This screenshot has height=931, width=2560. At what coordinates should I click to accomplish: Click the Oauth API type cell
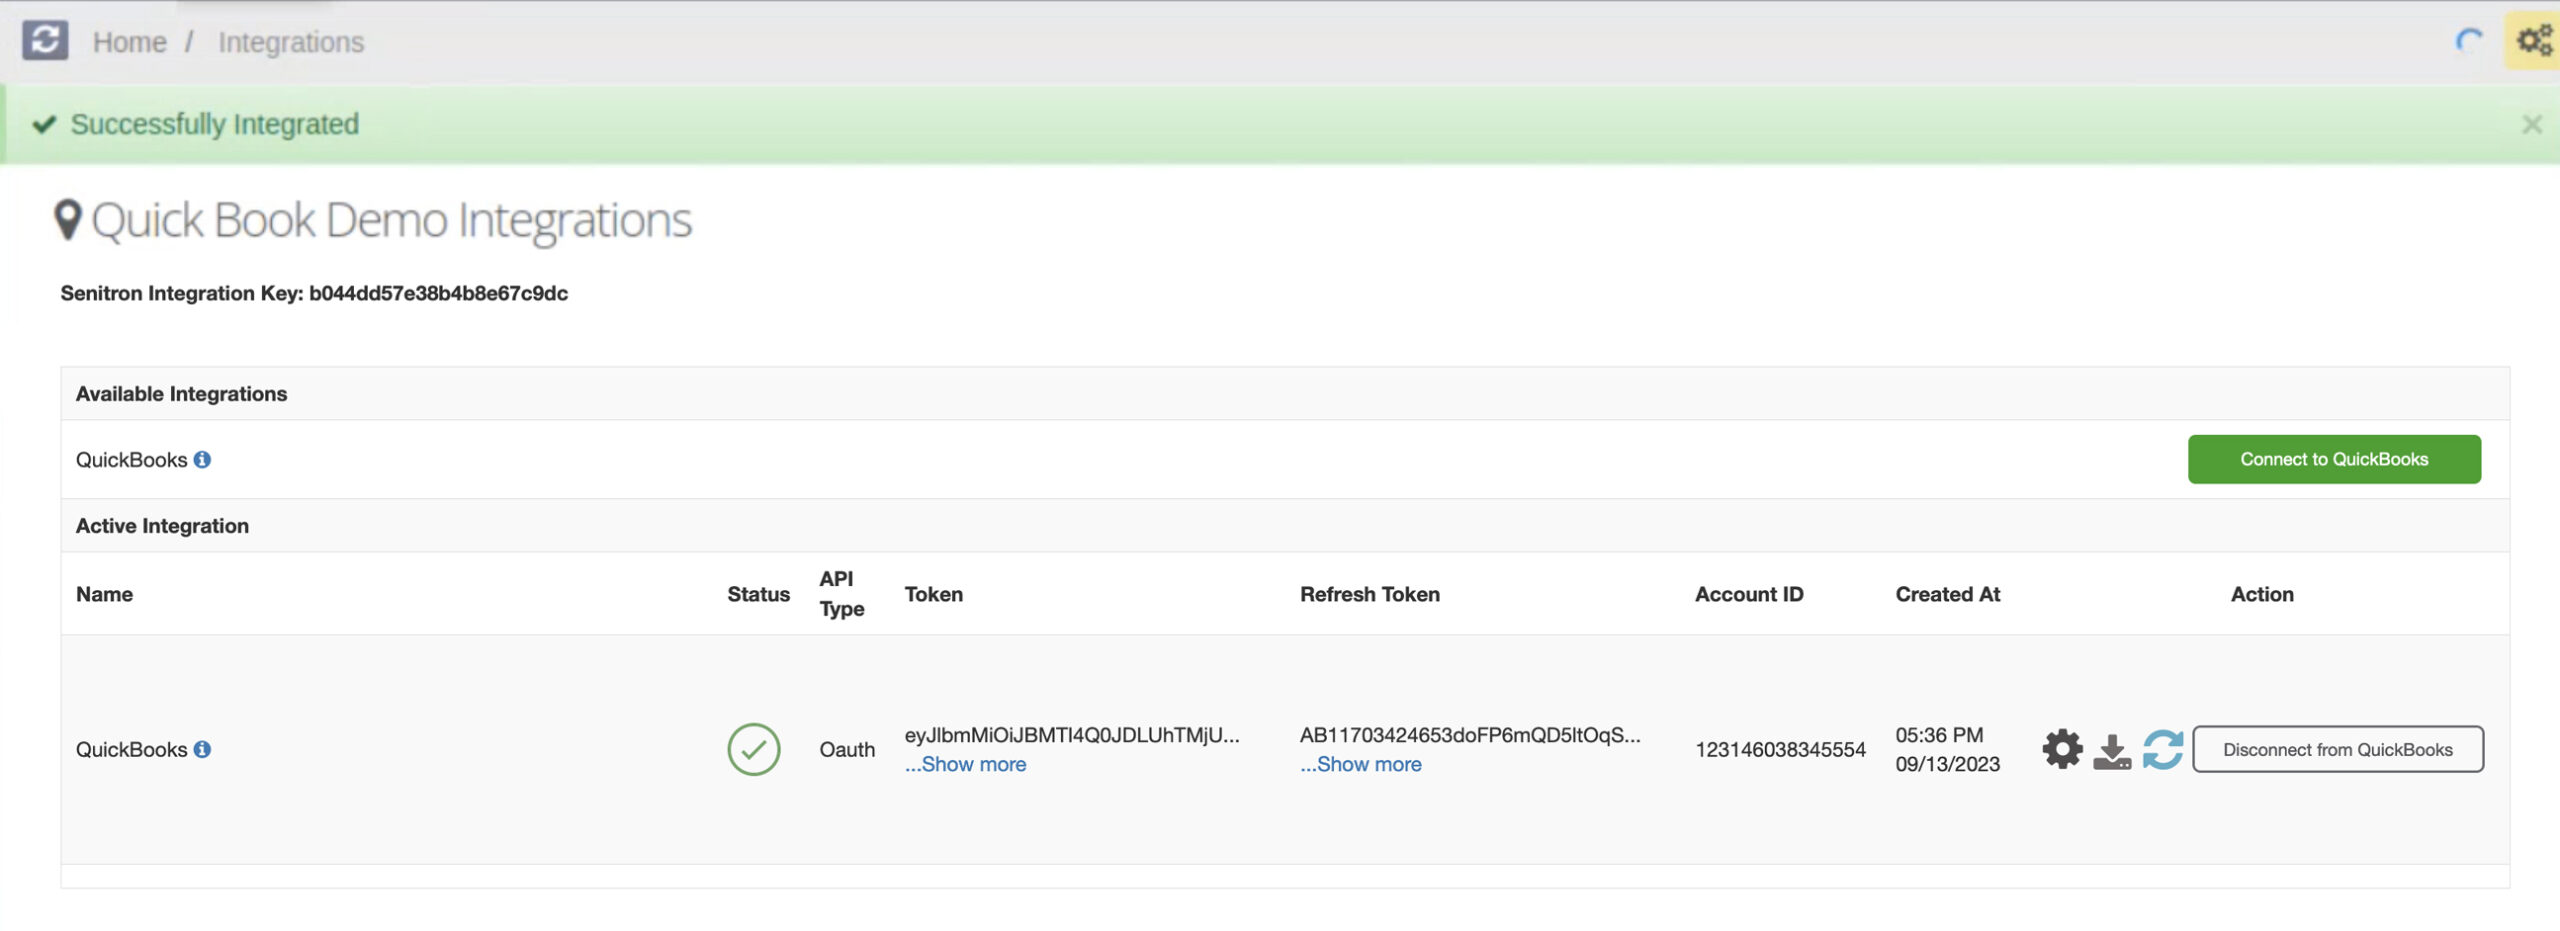pos(847,749)
